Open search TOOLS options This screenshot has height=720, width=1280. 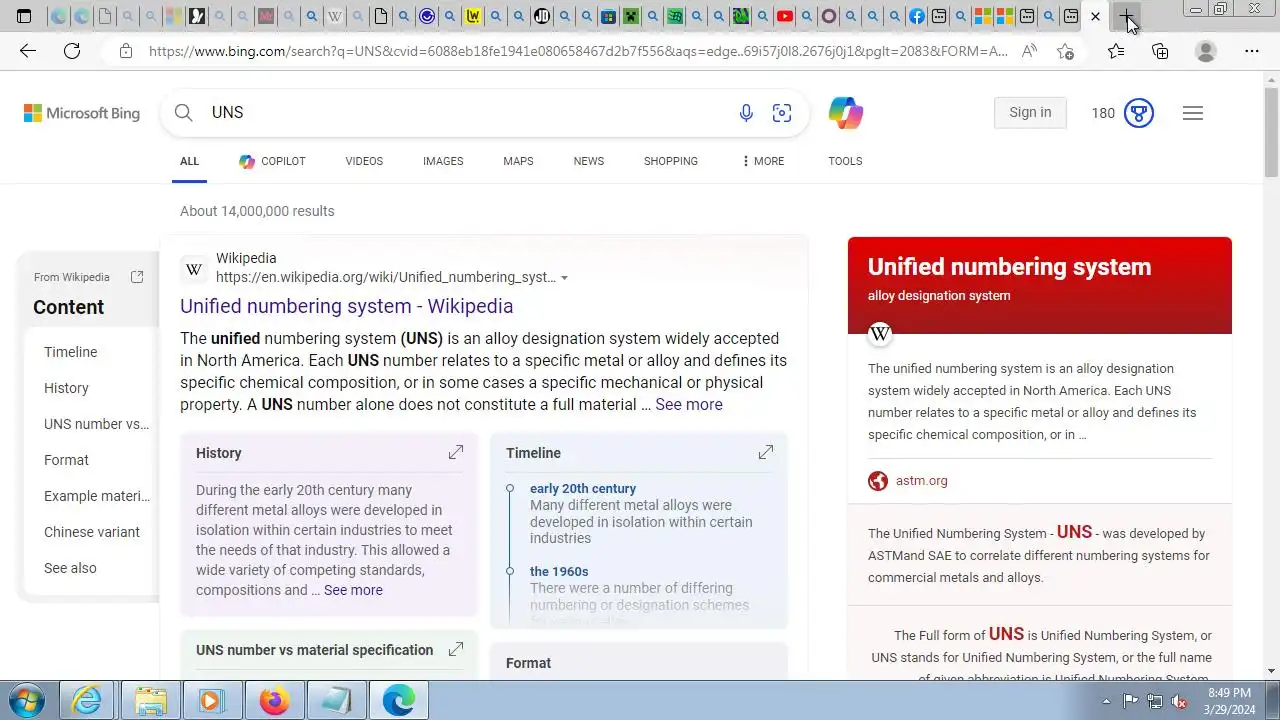pos(845,161)
